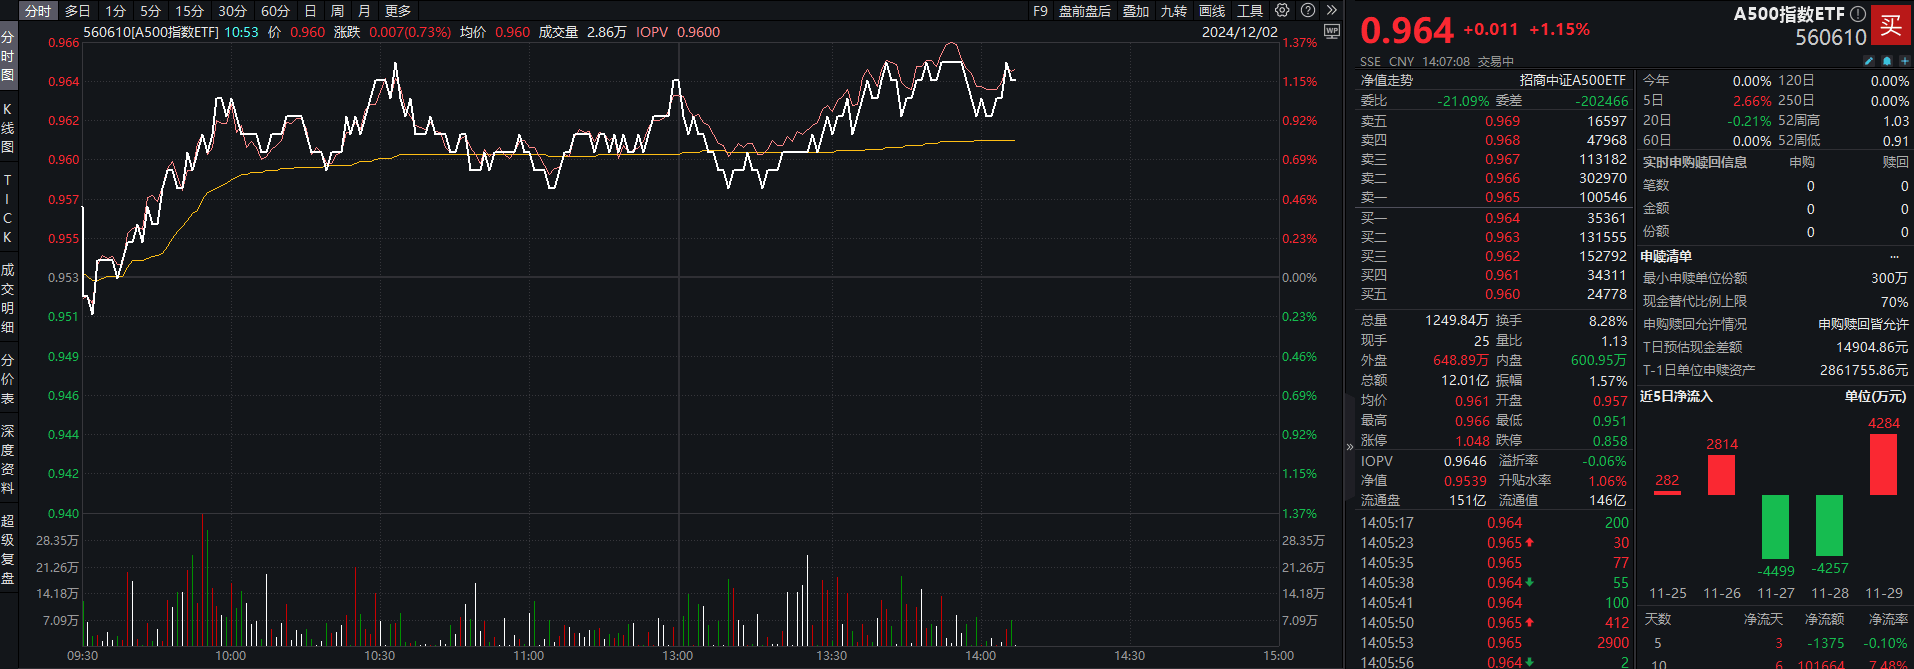1914x669 pixels.
Task: Set a price alert bell icon
Action: (1887, 61)
